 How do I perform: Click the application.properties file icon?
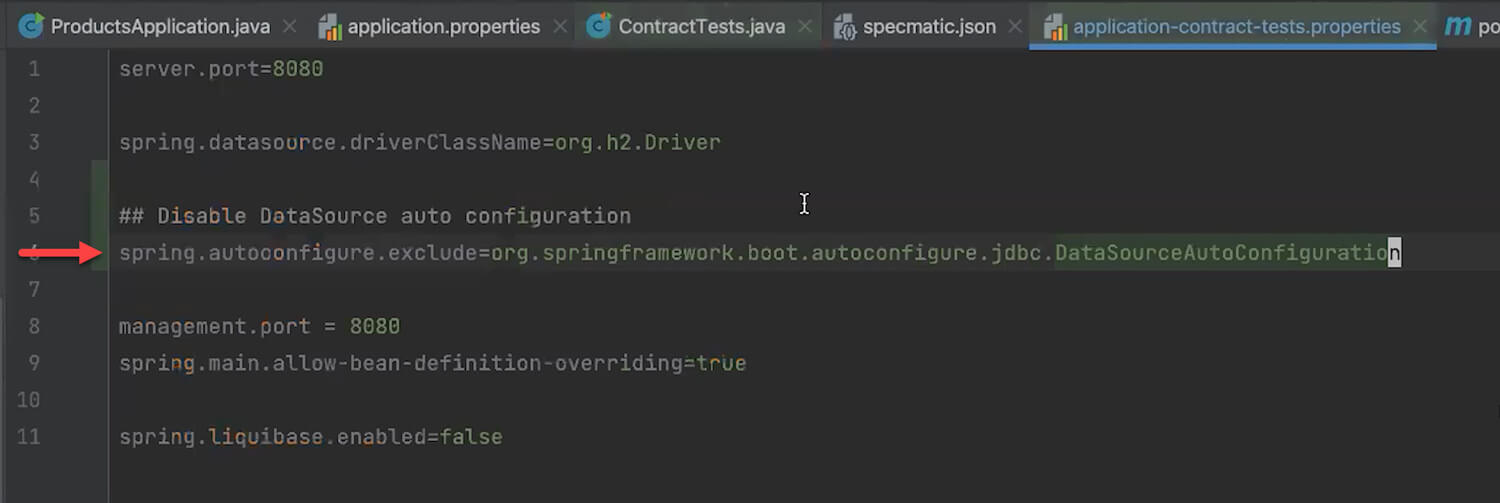click(x=330, y=27)
